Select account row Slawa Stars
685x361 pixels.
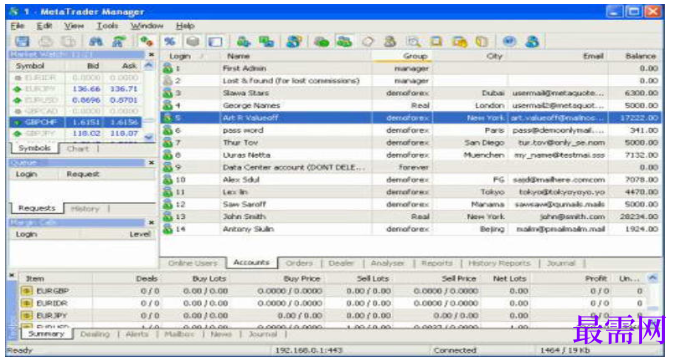411,93
